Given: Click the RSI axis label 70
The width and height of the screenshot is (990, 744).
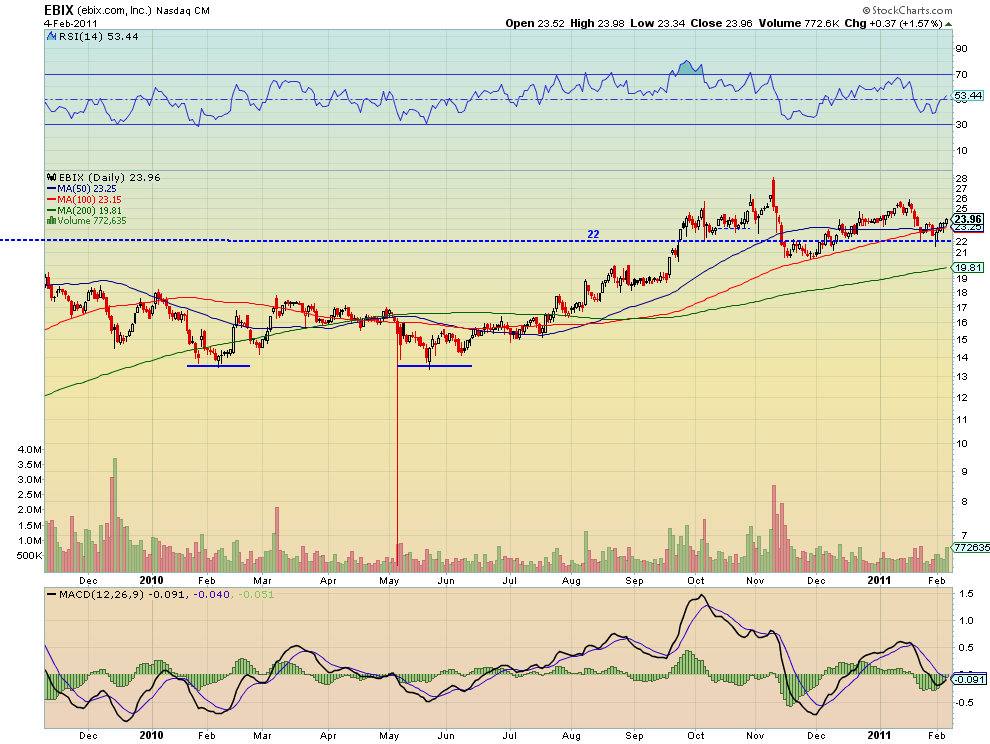Looking at the screenshot, I should pos(961,75).
